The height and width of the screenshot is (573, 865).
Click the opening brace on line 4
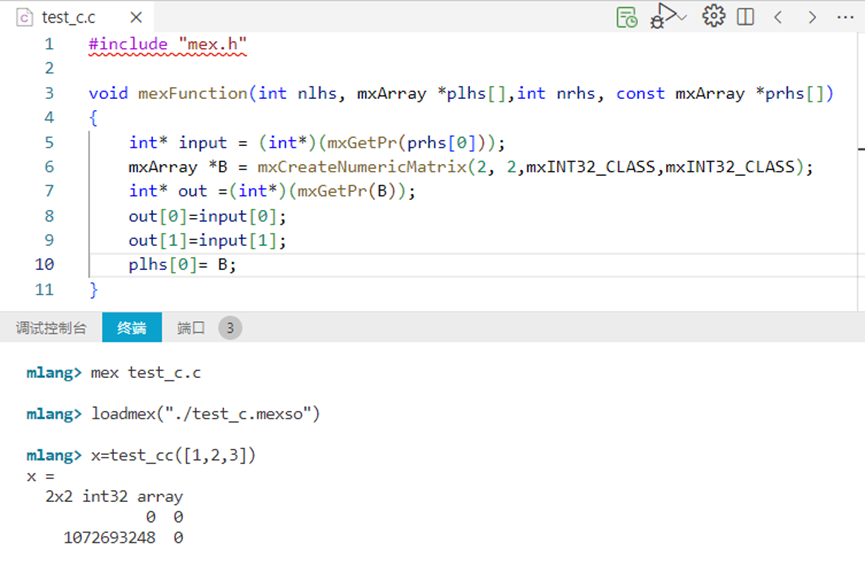[x=93, y=118]
